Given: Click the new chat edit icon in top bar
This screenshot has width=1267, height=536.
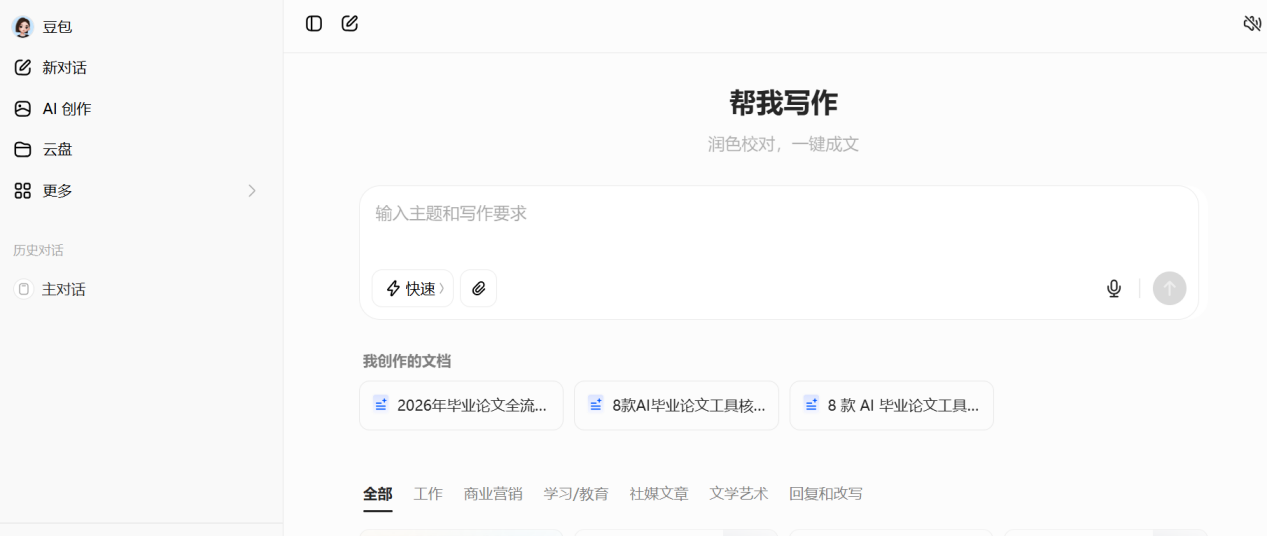Looking at the screenshot, I should [x=350, y=23].
